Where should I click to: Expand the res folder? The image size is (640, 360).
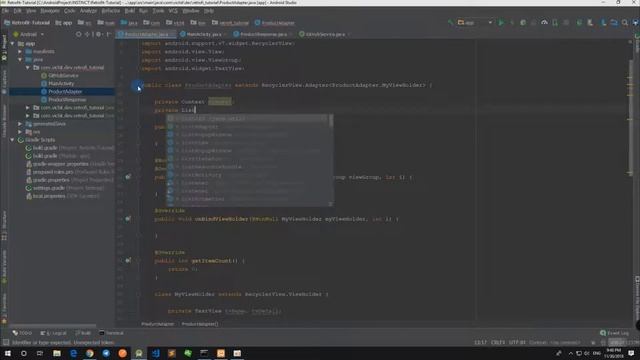(x=20, y=132)
